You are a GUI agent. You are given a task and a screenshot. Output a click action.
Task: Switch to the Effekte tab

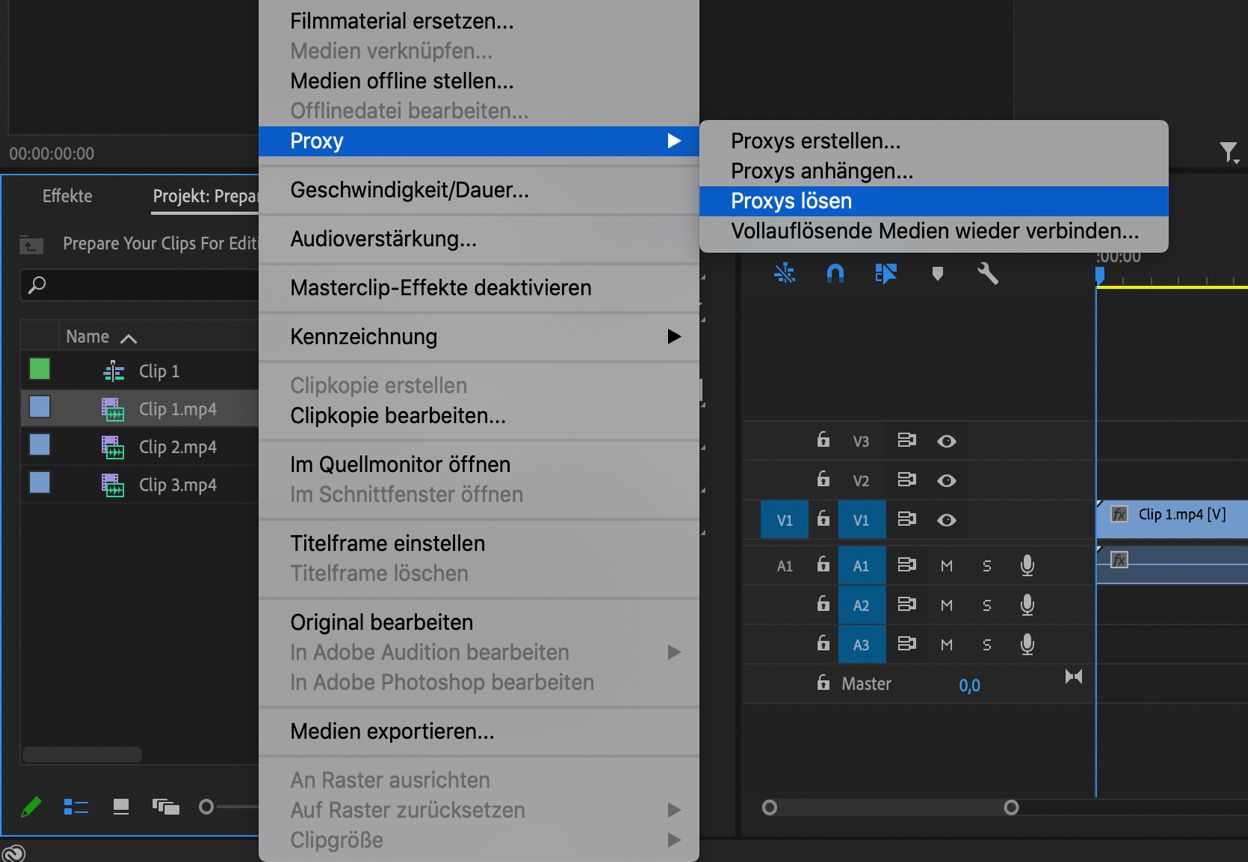coord(67,196)
